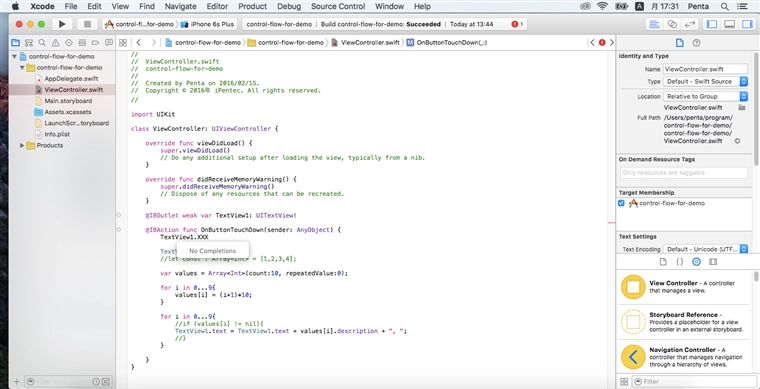Collapse the control-flow-for-demo group folder
Image resolution: width=760 pixels, height=389 pixels.
[x=22, y=68]
